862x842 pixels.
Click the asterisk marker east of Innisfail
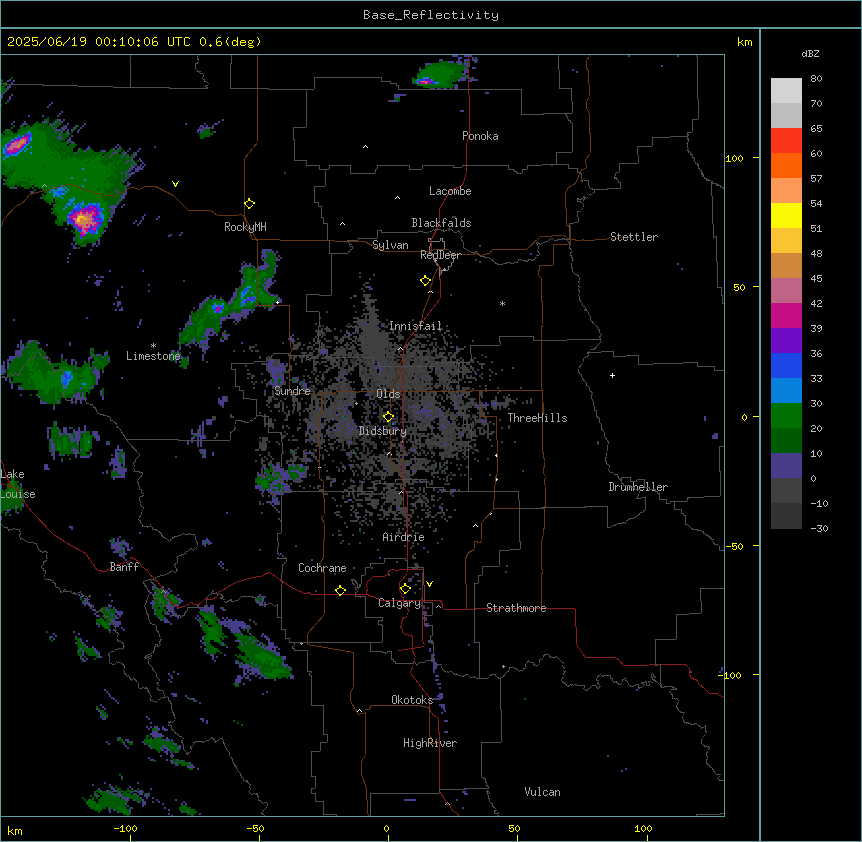(x=502, y=303)
